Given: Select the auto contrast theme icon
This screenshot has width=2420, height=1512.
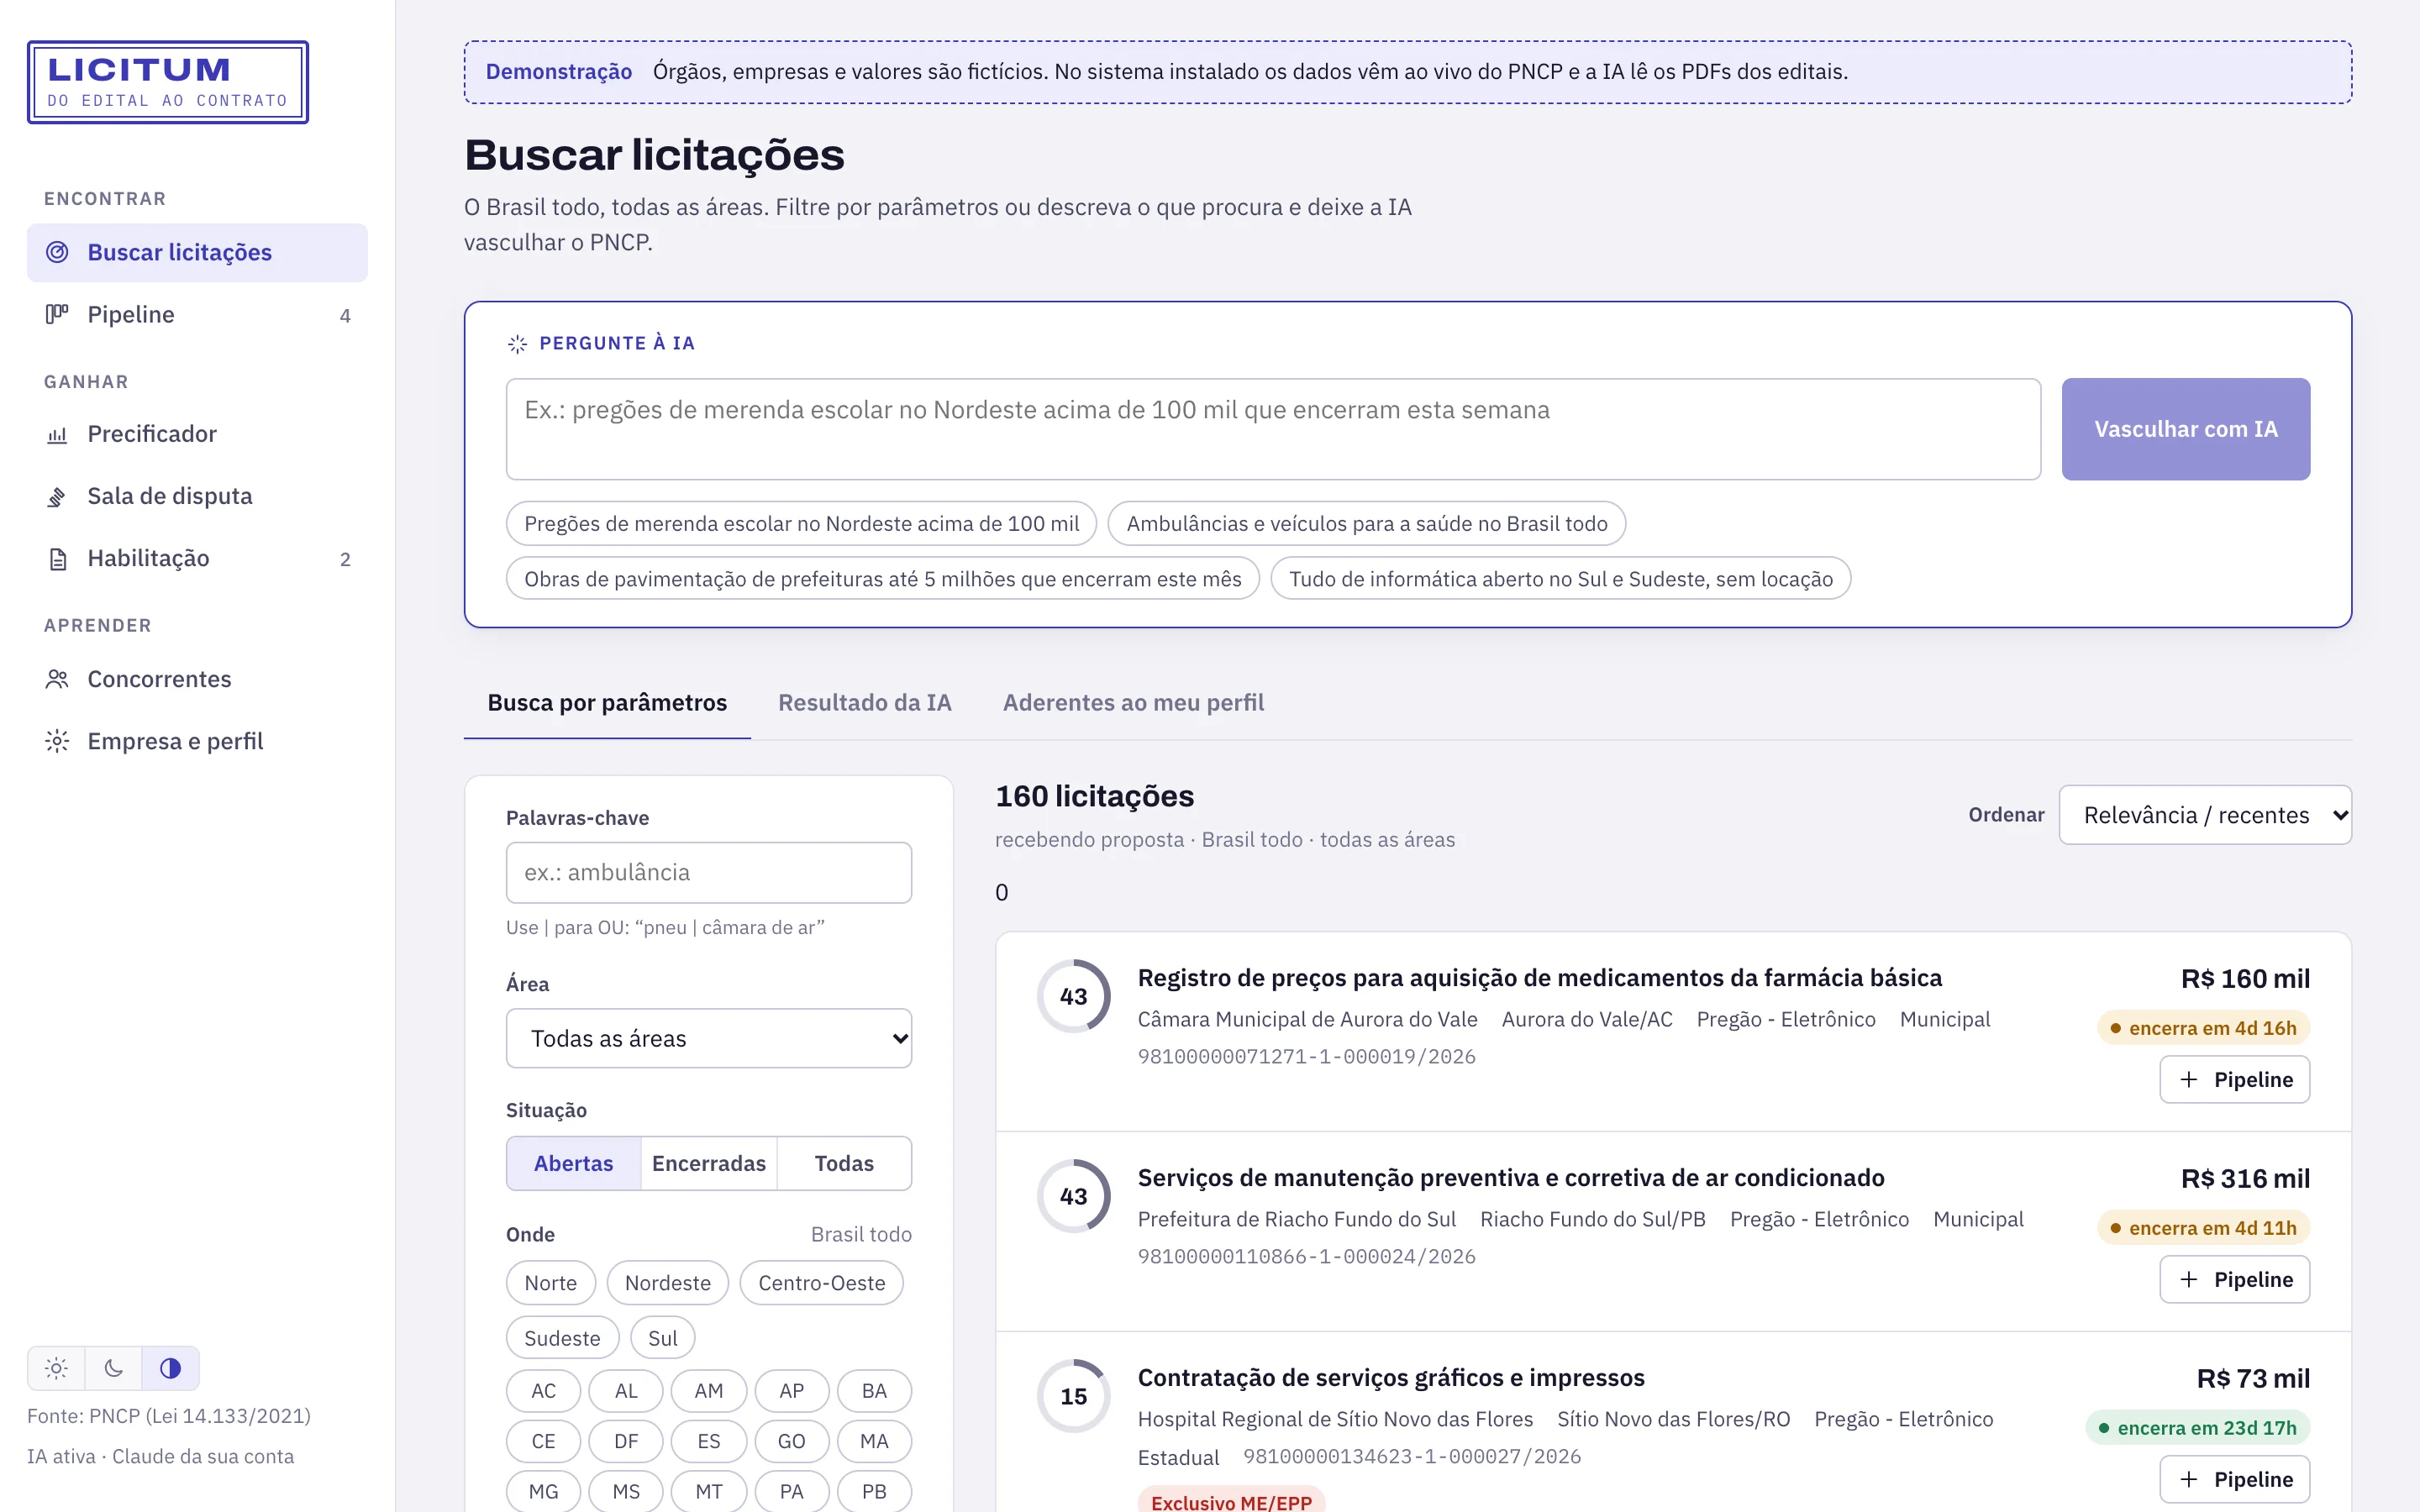Looking at the screenshot, I should 170,1368.
